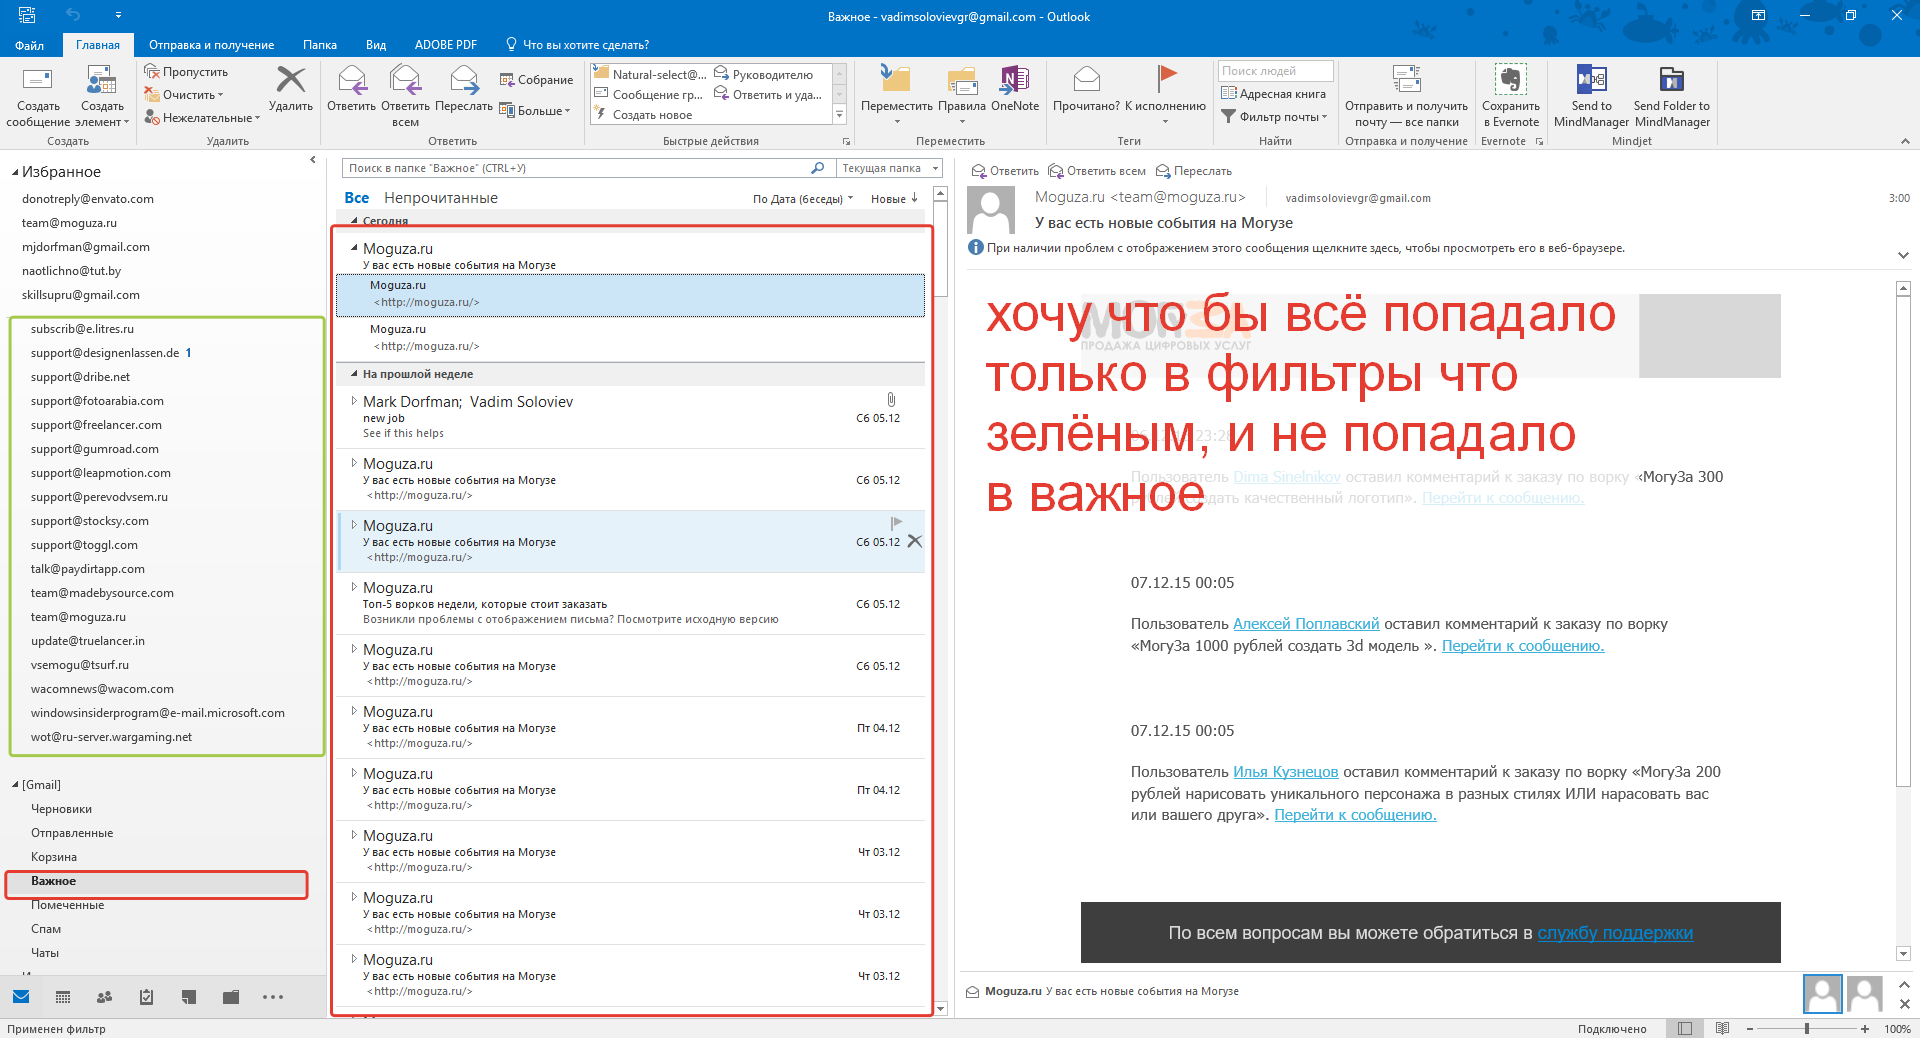Click the search people (Поиск людей) field
Screen dimensions: 1920x1038
pos(1275,71)
